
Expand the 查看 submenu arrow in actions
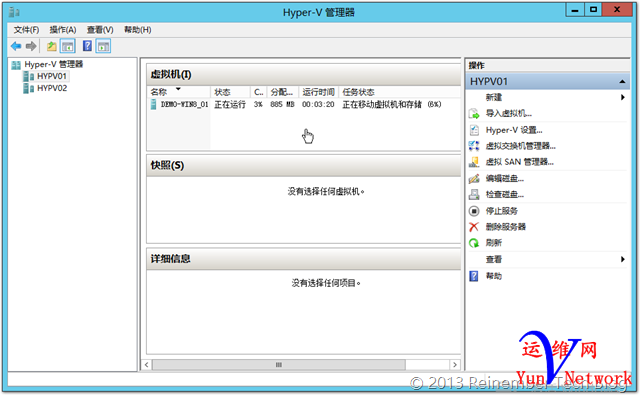pos(623,259)
